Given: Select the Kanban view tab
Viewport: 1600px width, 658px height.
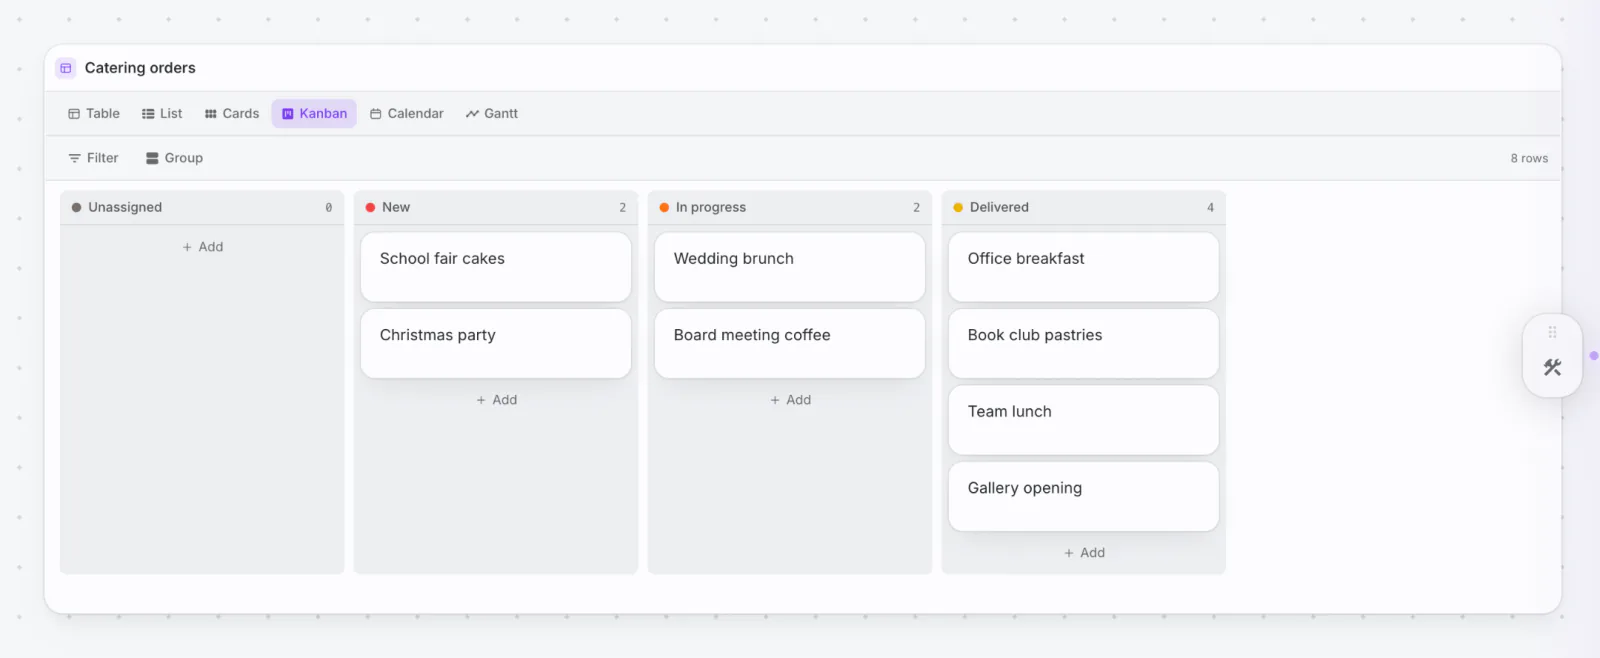Looking at the screenshot, I should pos(314,114).
